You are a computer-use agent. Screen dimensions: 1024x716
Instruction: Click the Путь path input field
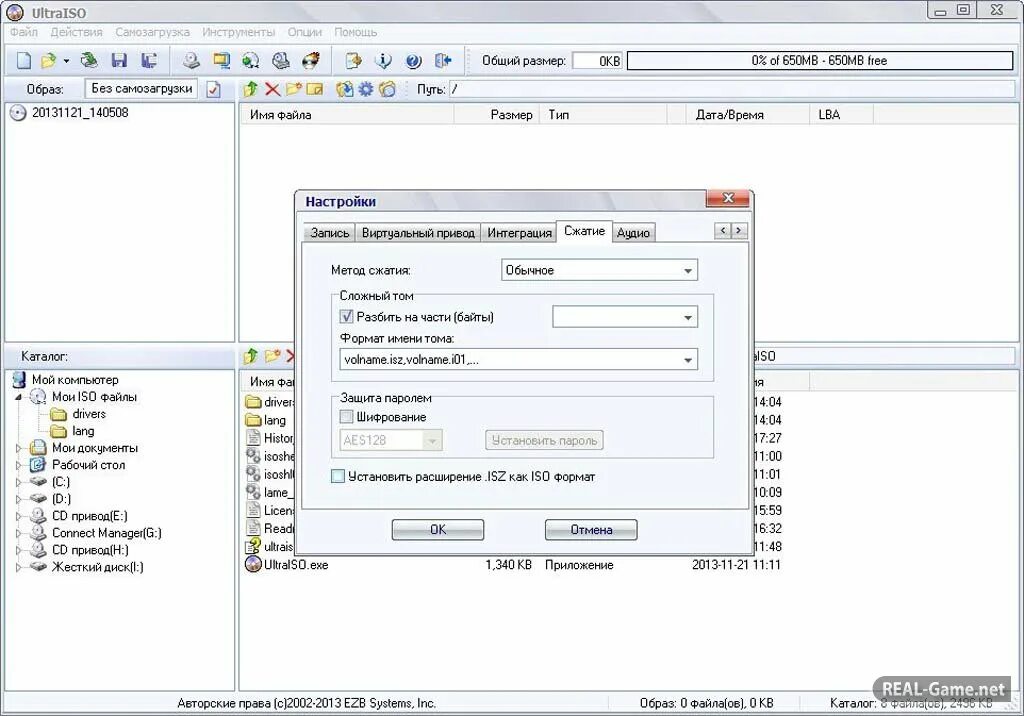(731, 90)
